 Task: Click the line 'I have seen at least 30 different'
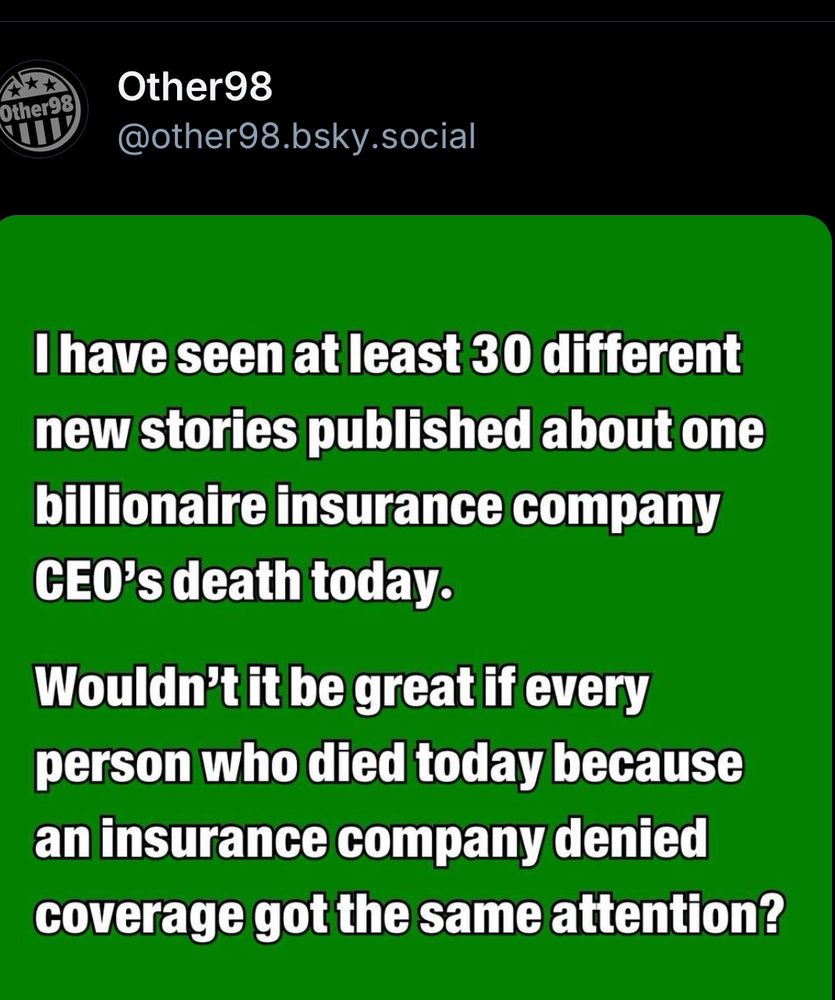[388, 353]
